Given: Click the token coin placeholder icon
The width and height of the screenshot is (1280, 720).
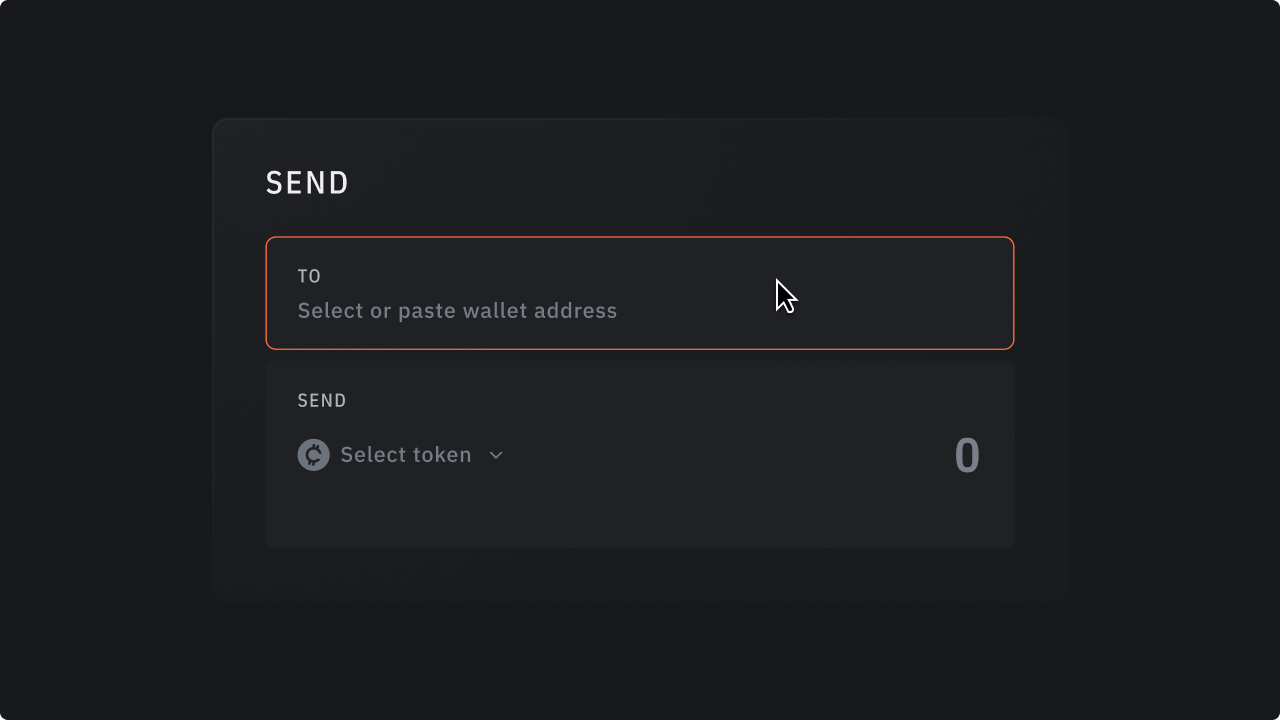Looking at the screenshot, I should tap(313, 455).
